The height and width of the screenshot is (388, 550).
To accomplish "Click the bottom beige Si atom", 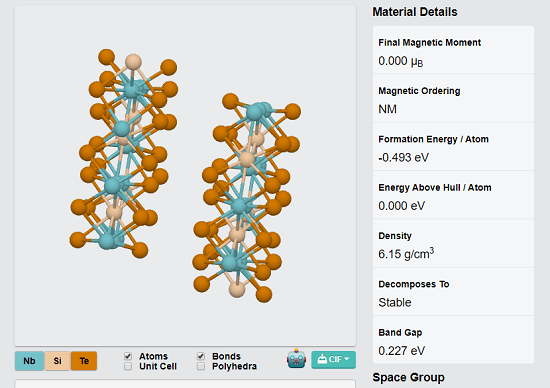I will click(237, 290).
